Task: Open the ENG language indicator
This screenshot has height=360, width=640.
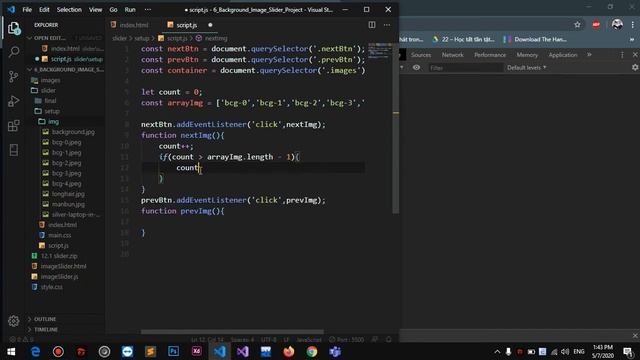Action: [578, 351]
